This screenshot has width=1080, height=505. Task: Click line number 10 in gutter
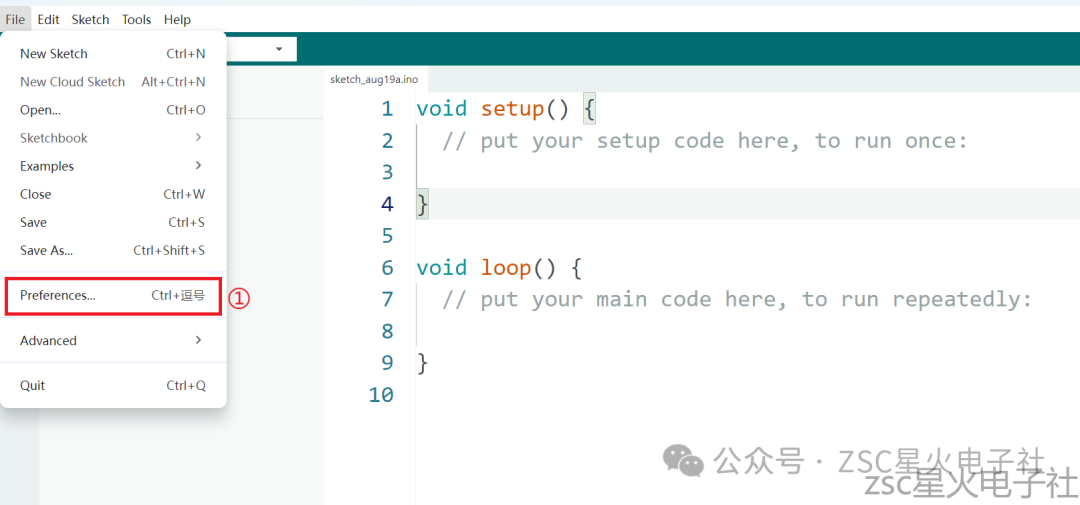381,395
